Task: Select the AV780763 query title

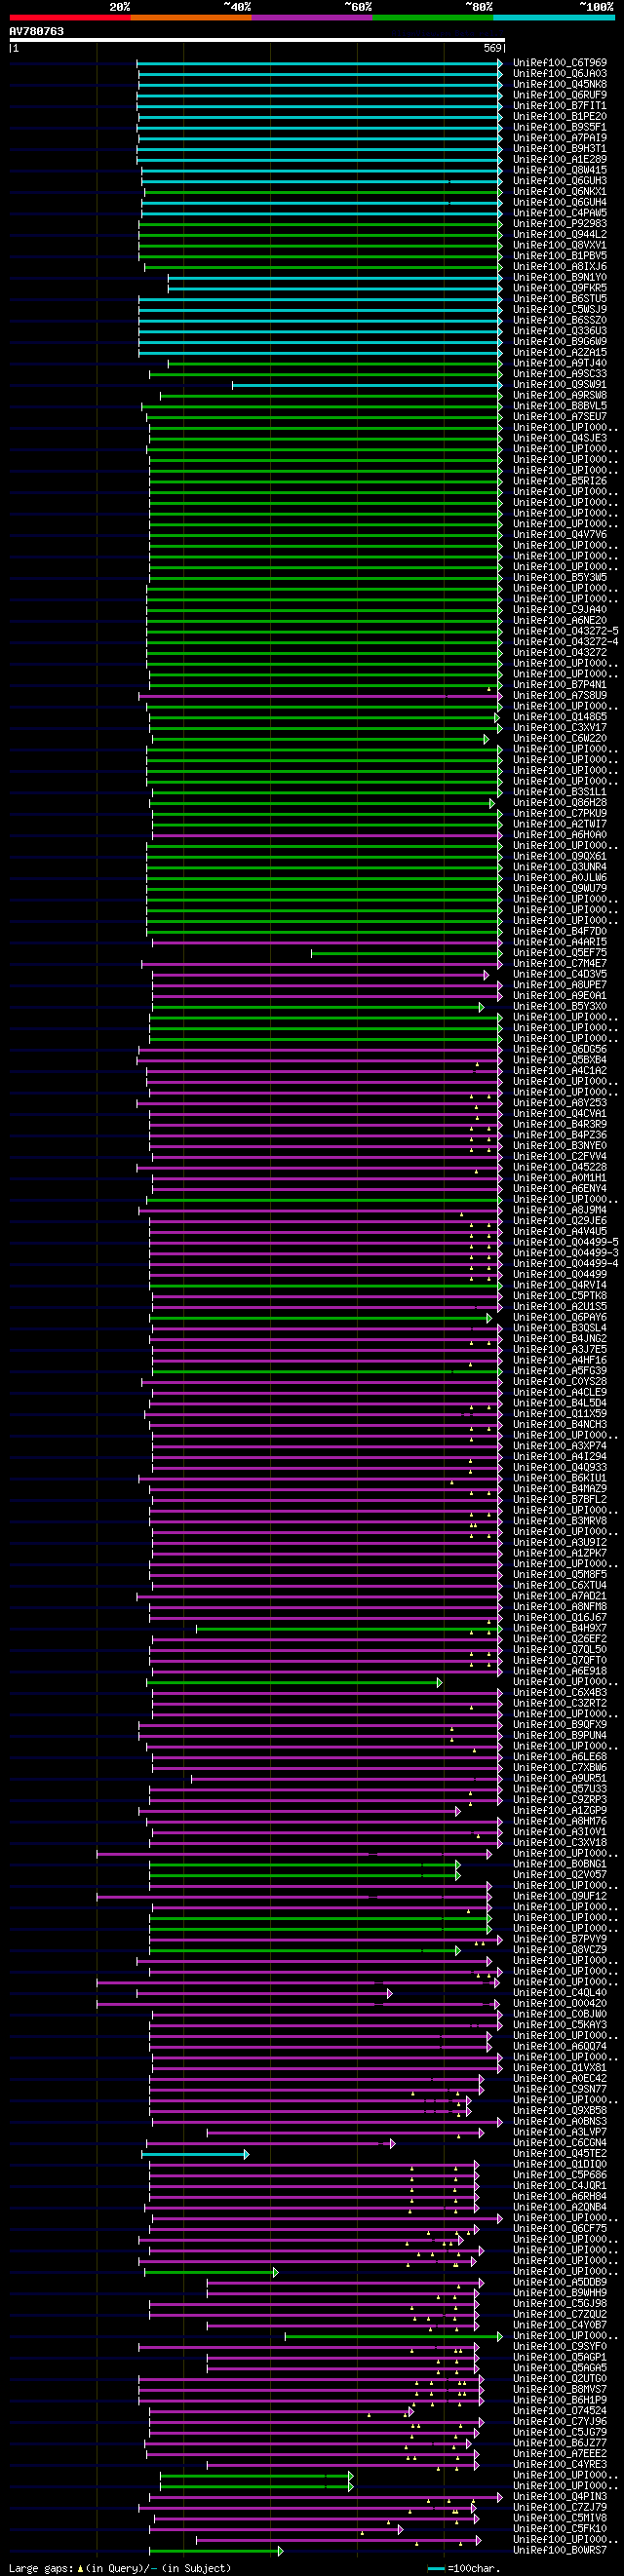Action: tap(37, 32)
